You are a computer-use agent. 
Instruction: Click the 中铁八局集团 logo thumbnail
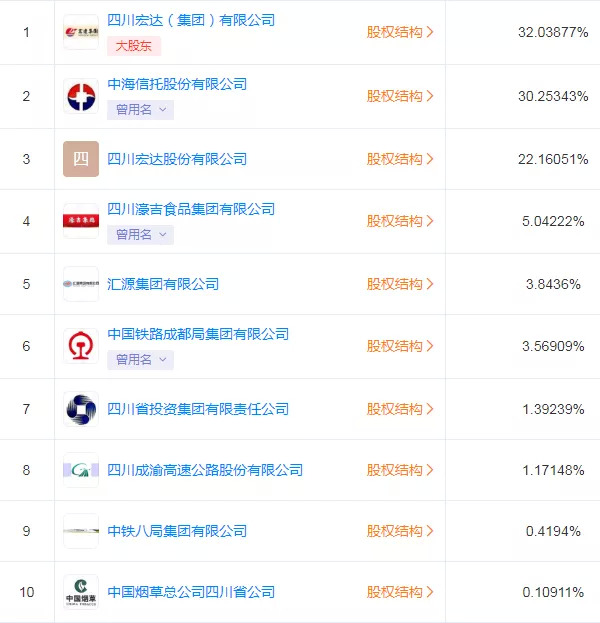click(81, 531)
